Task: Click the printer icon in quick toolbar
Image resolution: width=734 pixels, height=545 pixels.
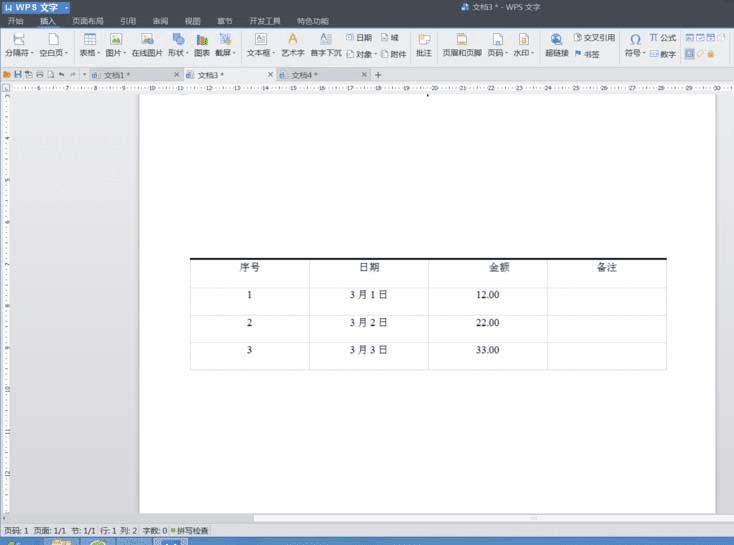Action: 40,74
